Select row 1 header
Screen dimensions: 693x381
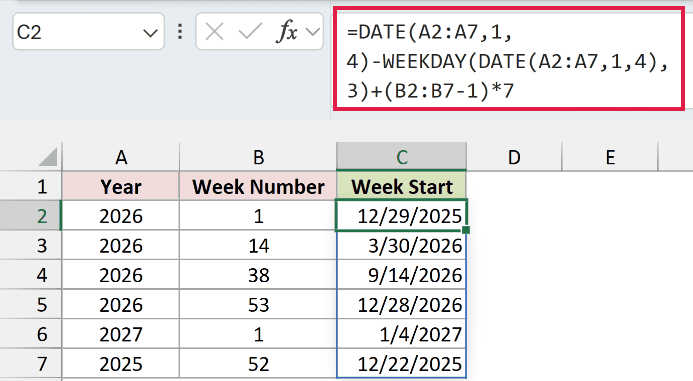pyautogui.click(x=30, y=186)
